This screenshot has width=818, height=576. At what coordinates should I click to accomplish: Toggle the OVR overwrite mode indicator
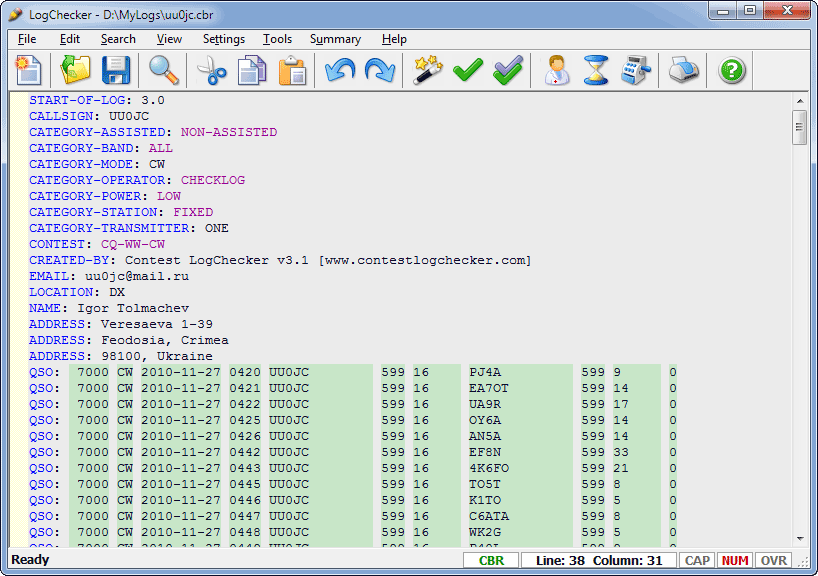772,561
